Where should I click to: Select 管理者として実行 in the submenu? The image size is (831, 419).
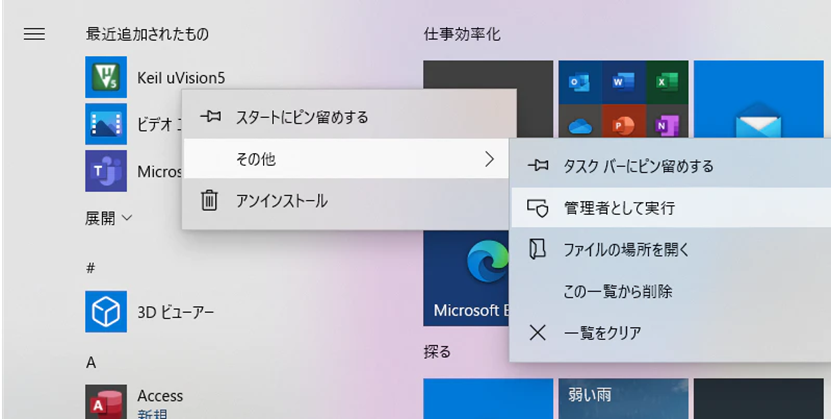[x=618, y=208]
